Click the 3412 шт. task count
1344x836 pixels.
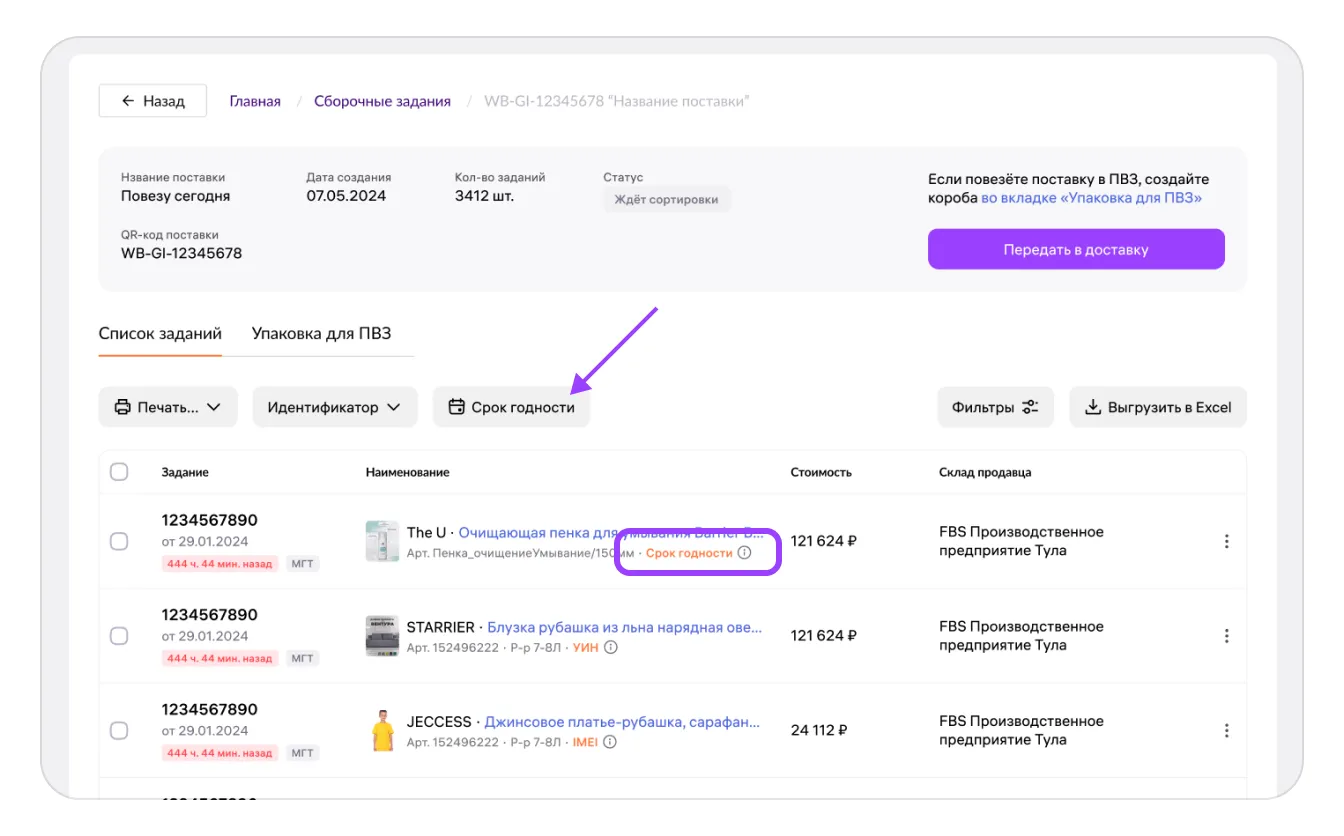484,196
